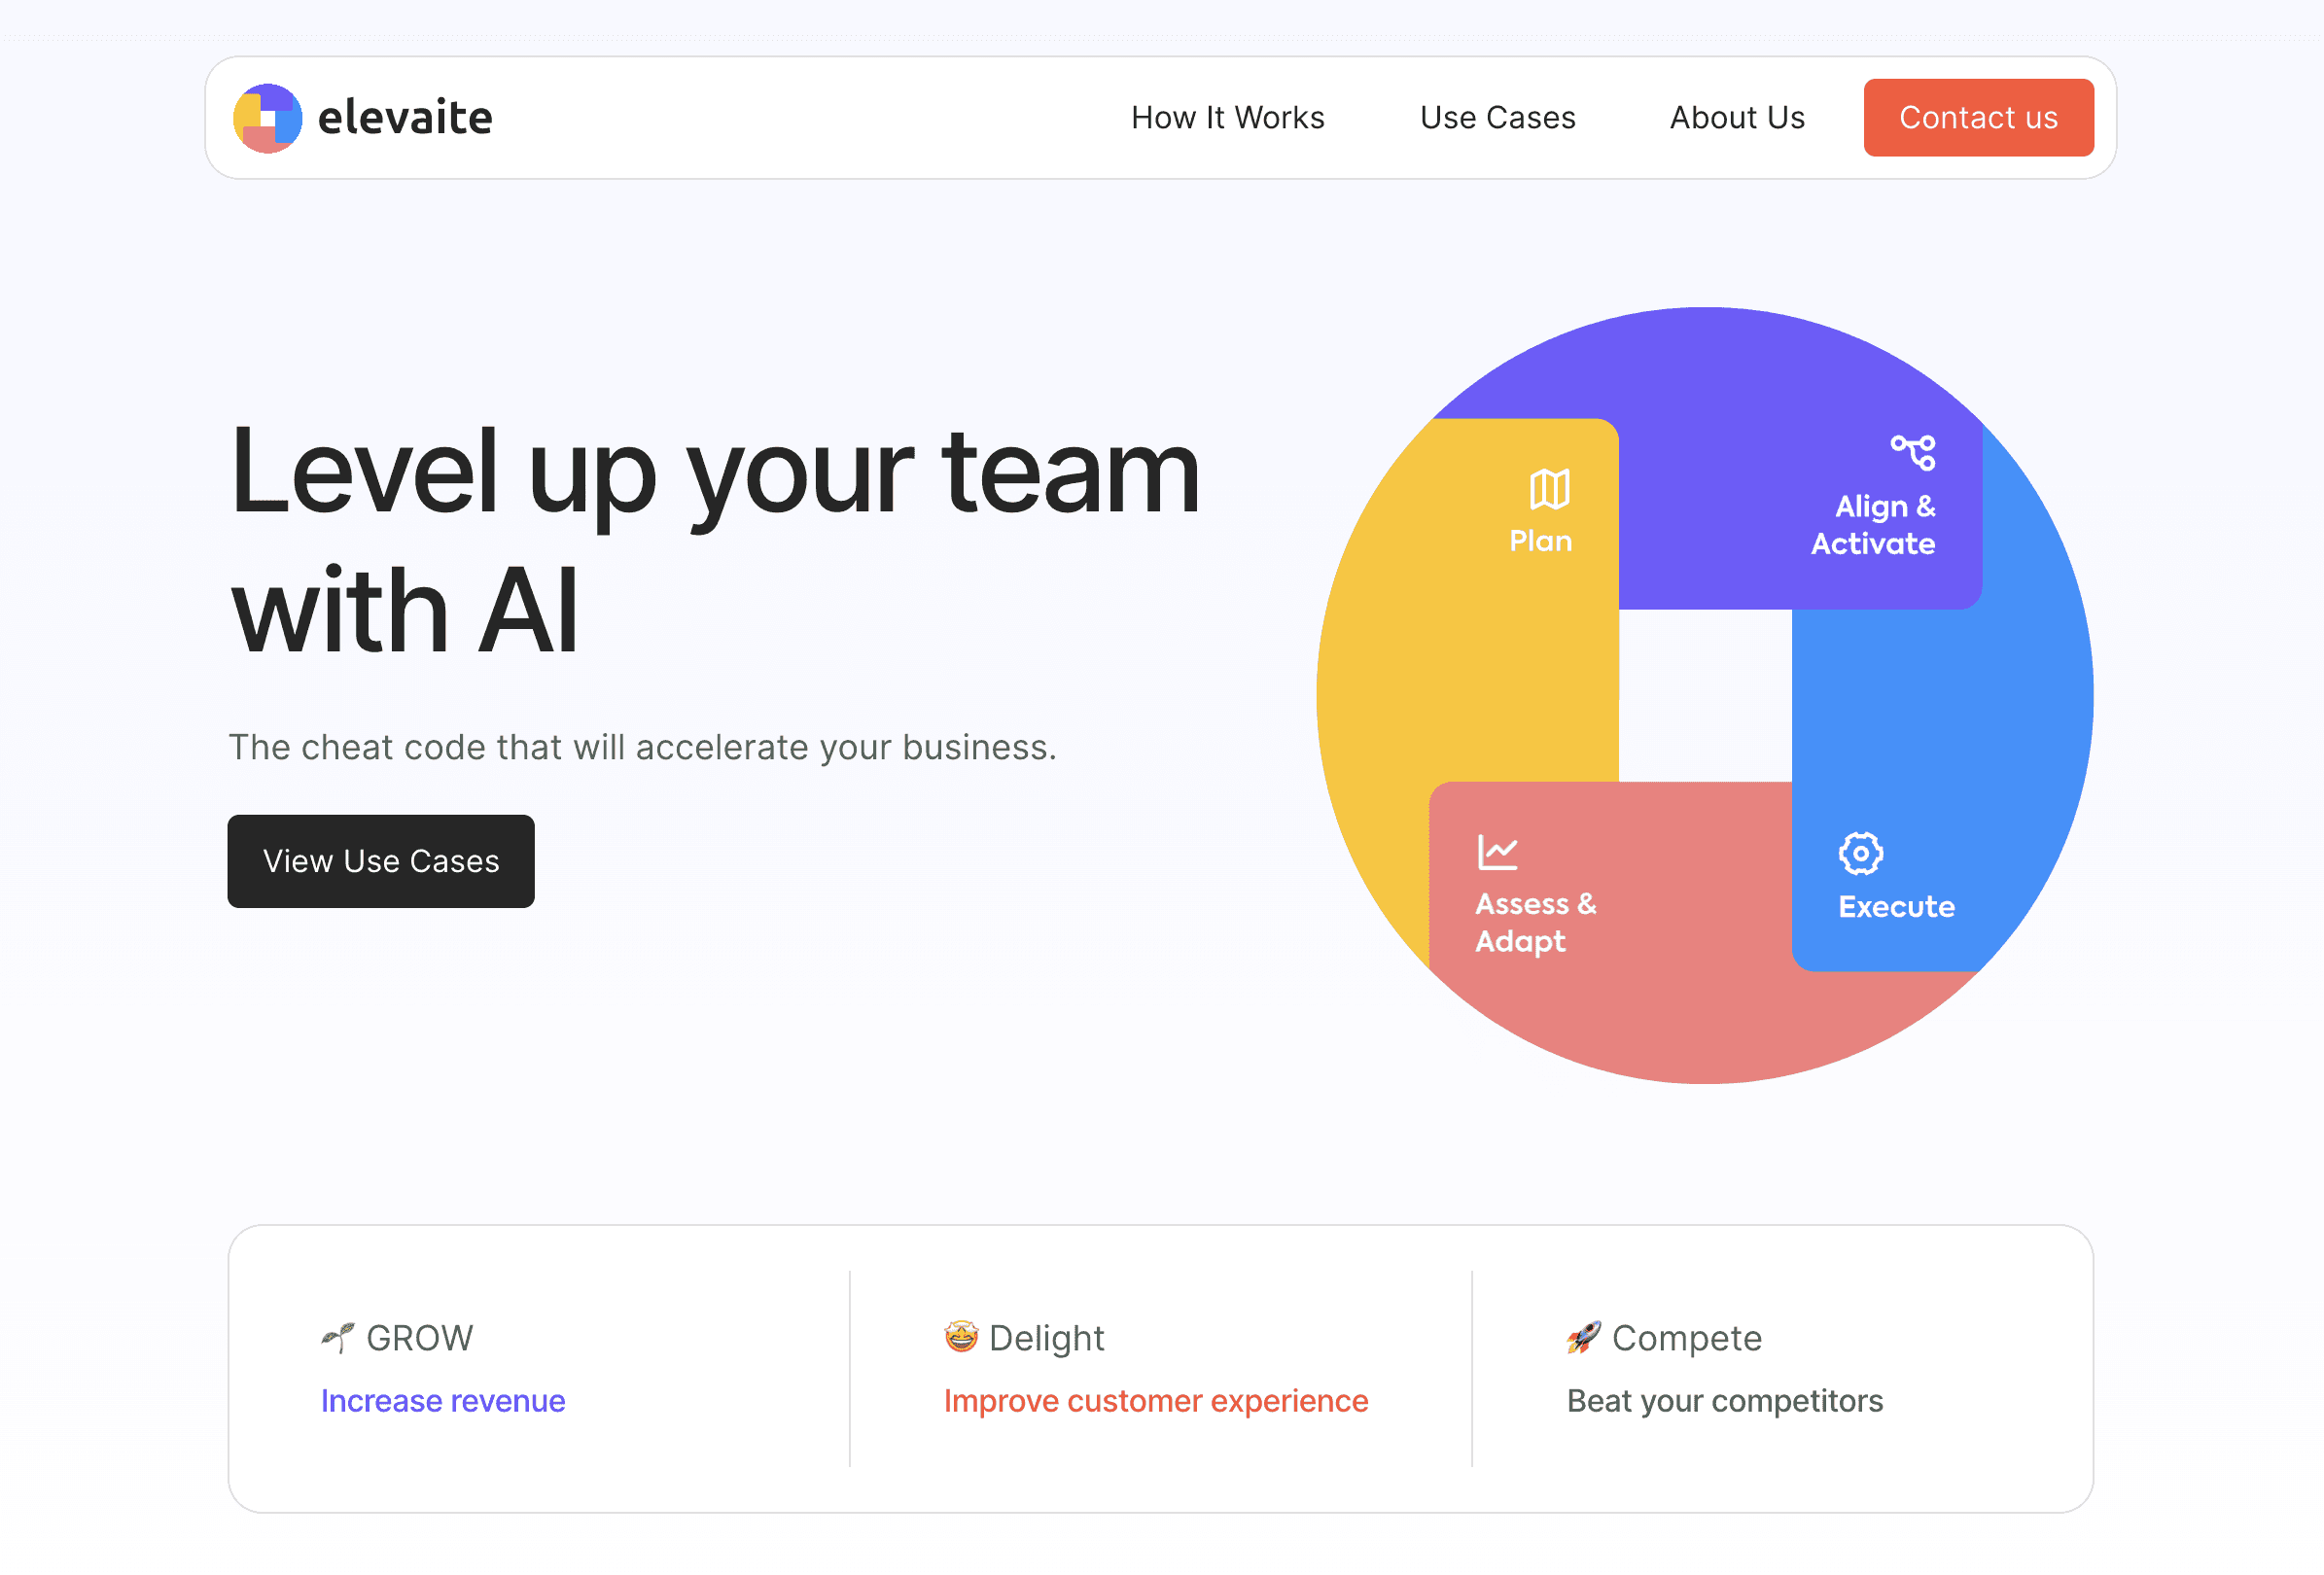Click the elevaite logo icon

[267, 117]
